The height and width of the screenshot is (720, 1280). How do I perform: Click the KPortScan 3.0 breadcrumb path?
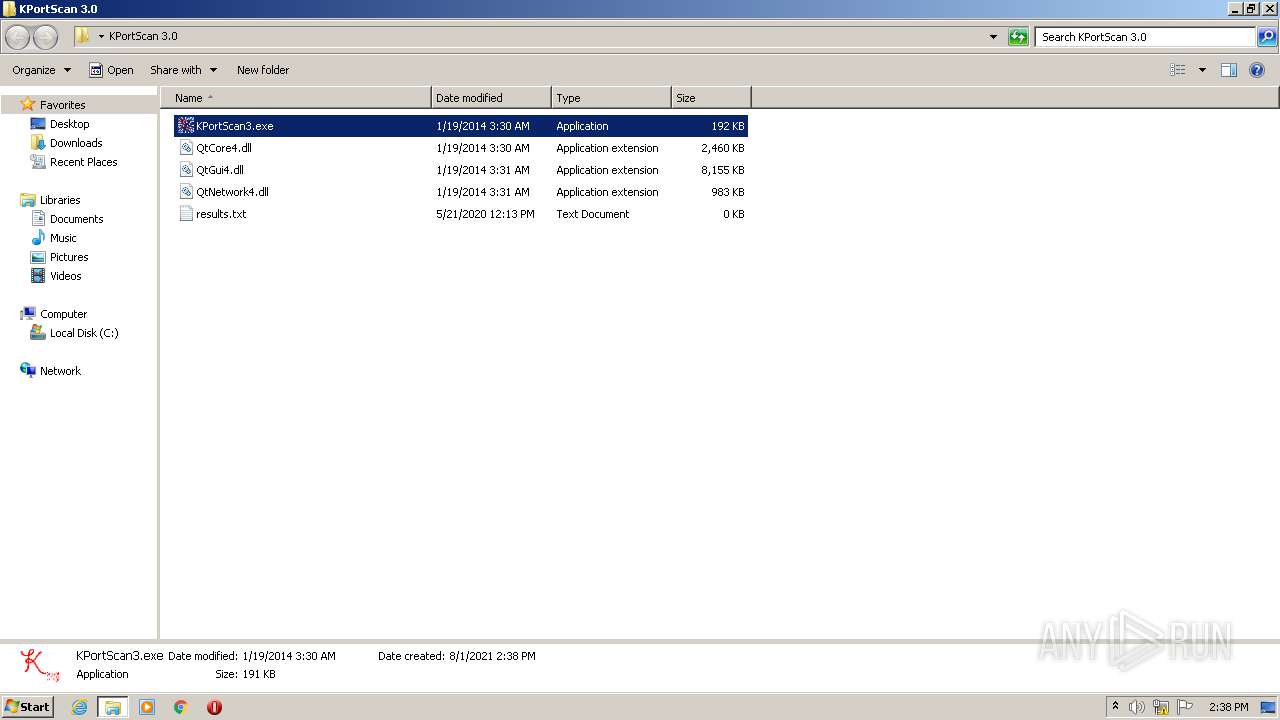pyautogui.click(x=143, y=37)
